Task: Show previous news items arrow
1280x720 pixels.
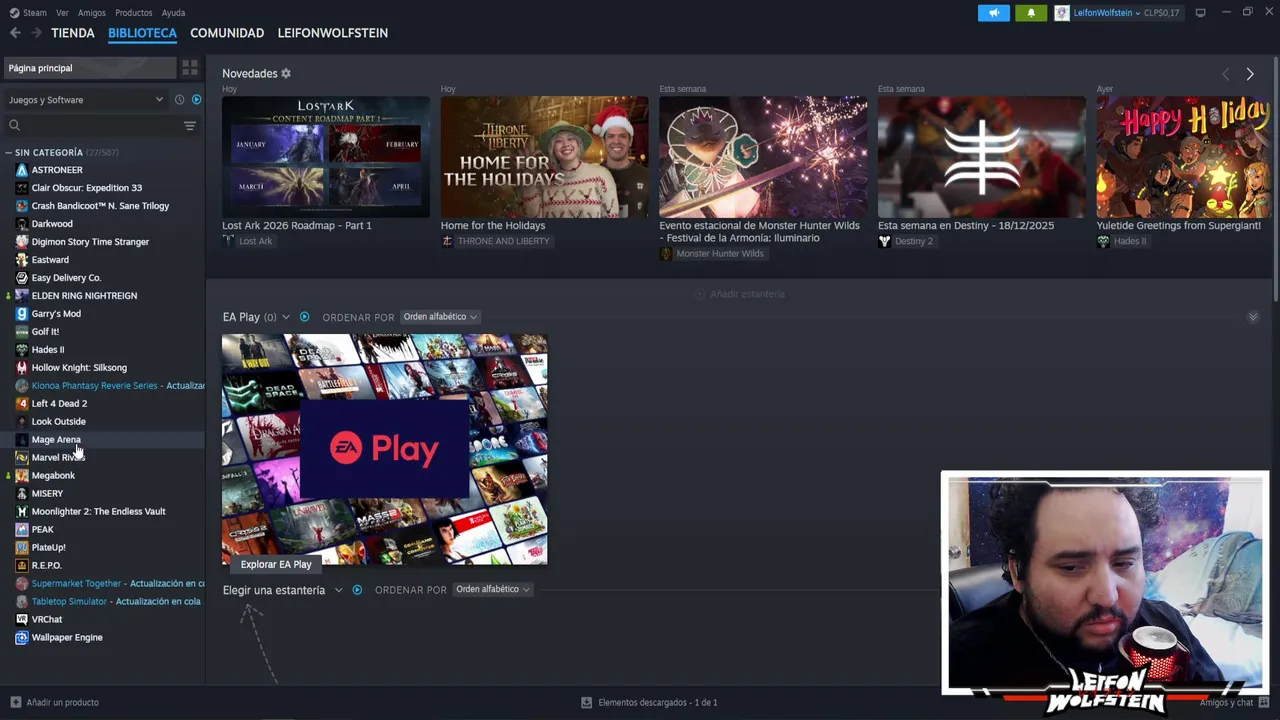Action: 1226,74
